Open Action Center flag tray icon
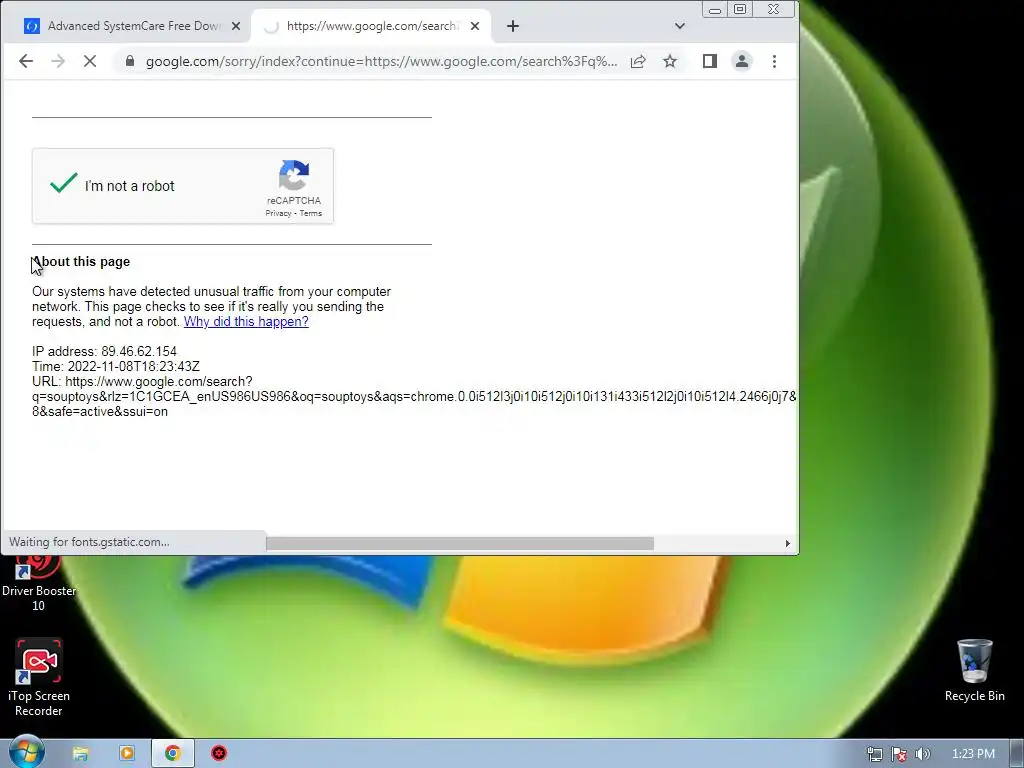The height and width of the screenshot is (768, 1024). click(899, 754)
